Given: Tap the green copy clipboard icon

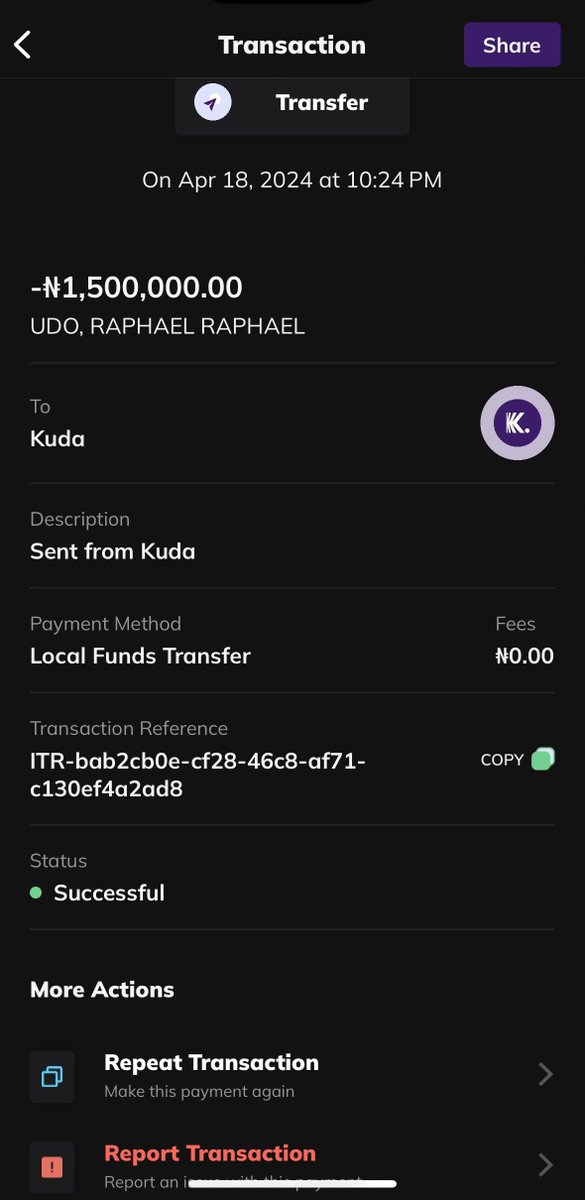Looking at the screenshot, I should pyautogui.click(x=543, y=758).
